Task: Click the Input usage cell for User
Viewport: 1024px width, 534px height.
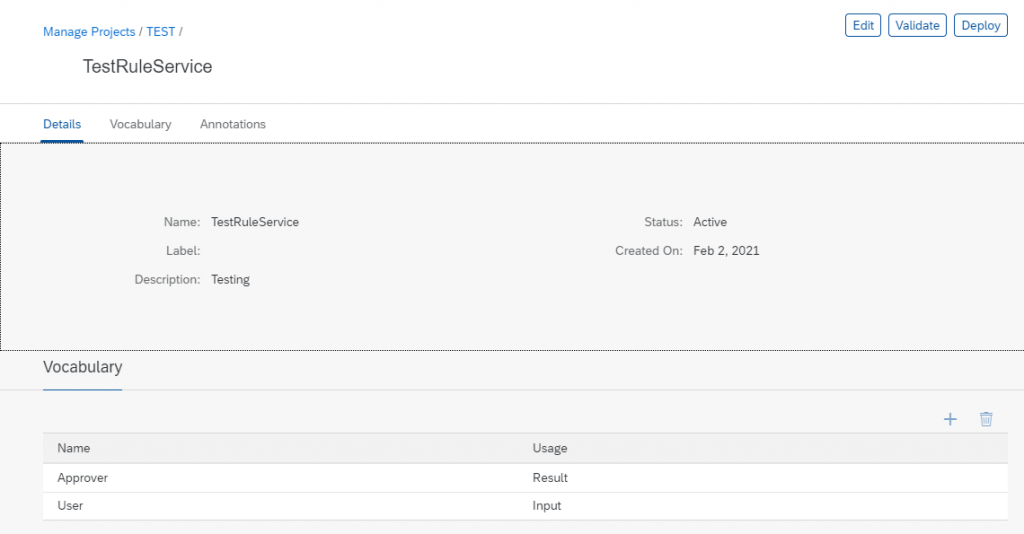Action: [x=547, y=506]
